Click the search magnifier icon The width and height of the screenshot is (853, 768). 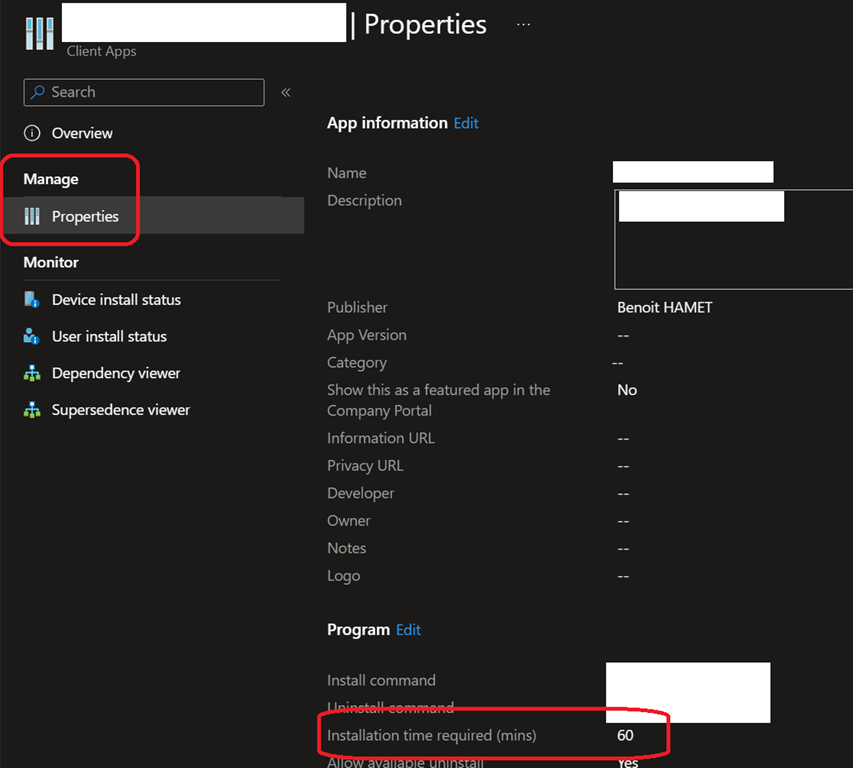click(x=38, y=92)
